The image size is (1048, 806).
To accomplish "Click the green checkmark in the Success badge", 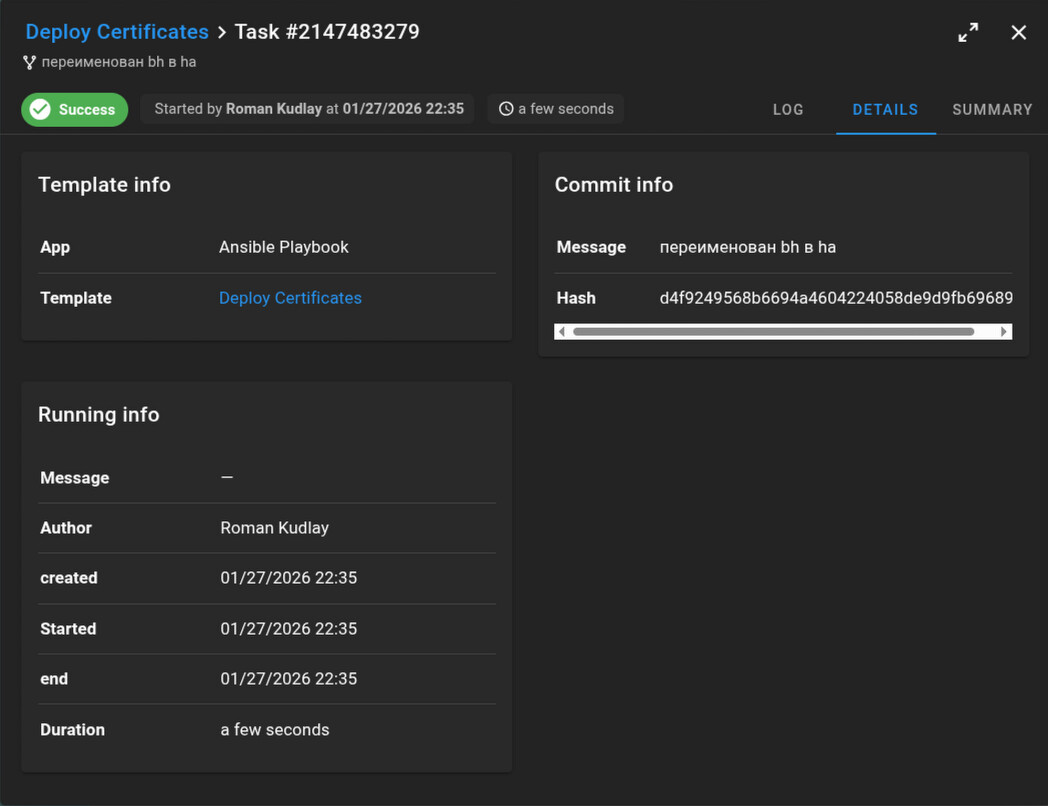I will click(40, 109).
